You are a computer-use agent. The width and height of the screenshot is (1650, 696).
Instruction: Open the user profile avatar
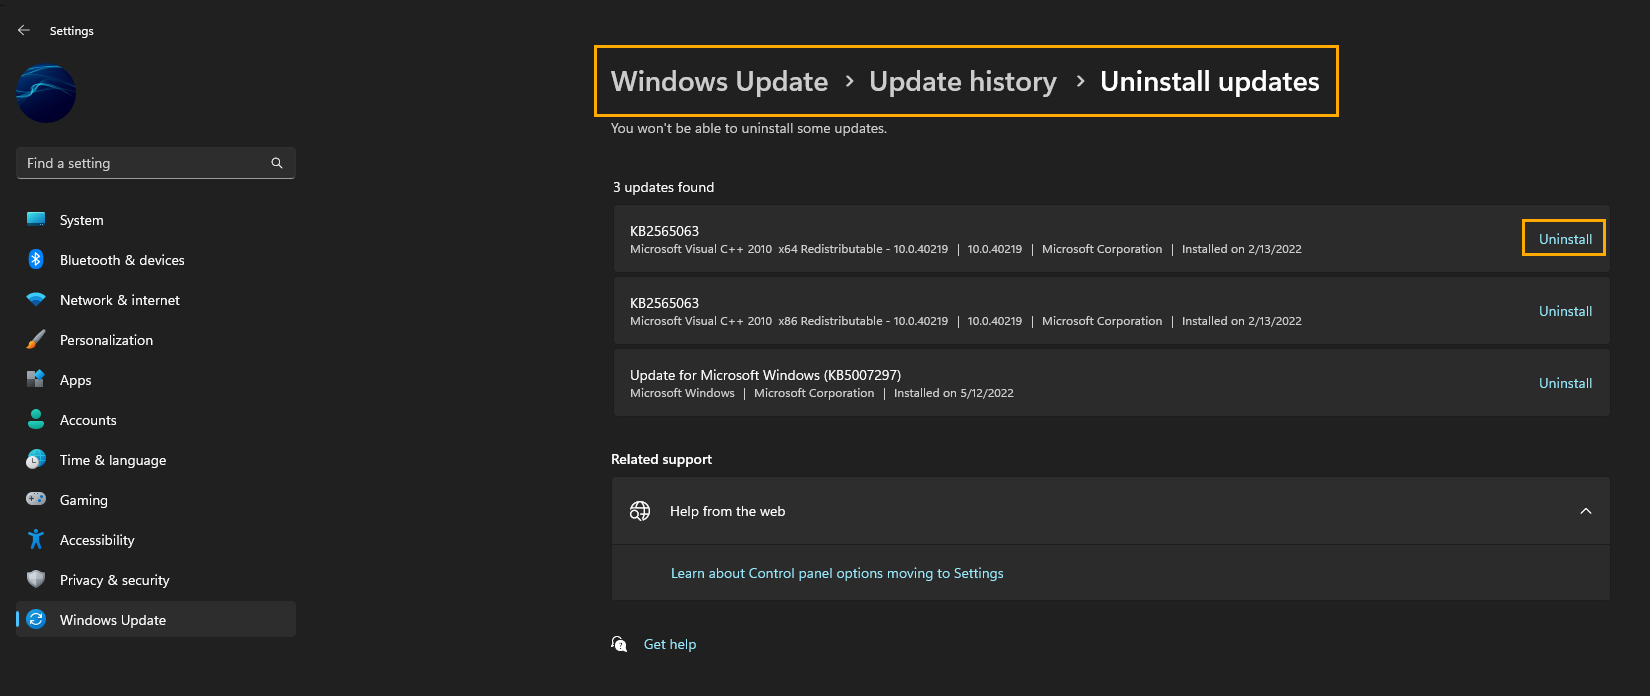46,94
